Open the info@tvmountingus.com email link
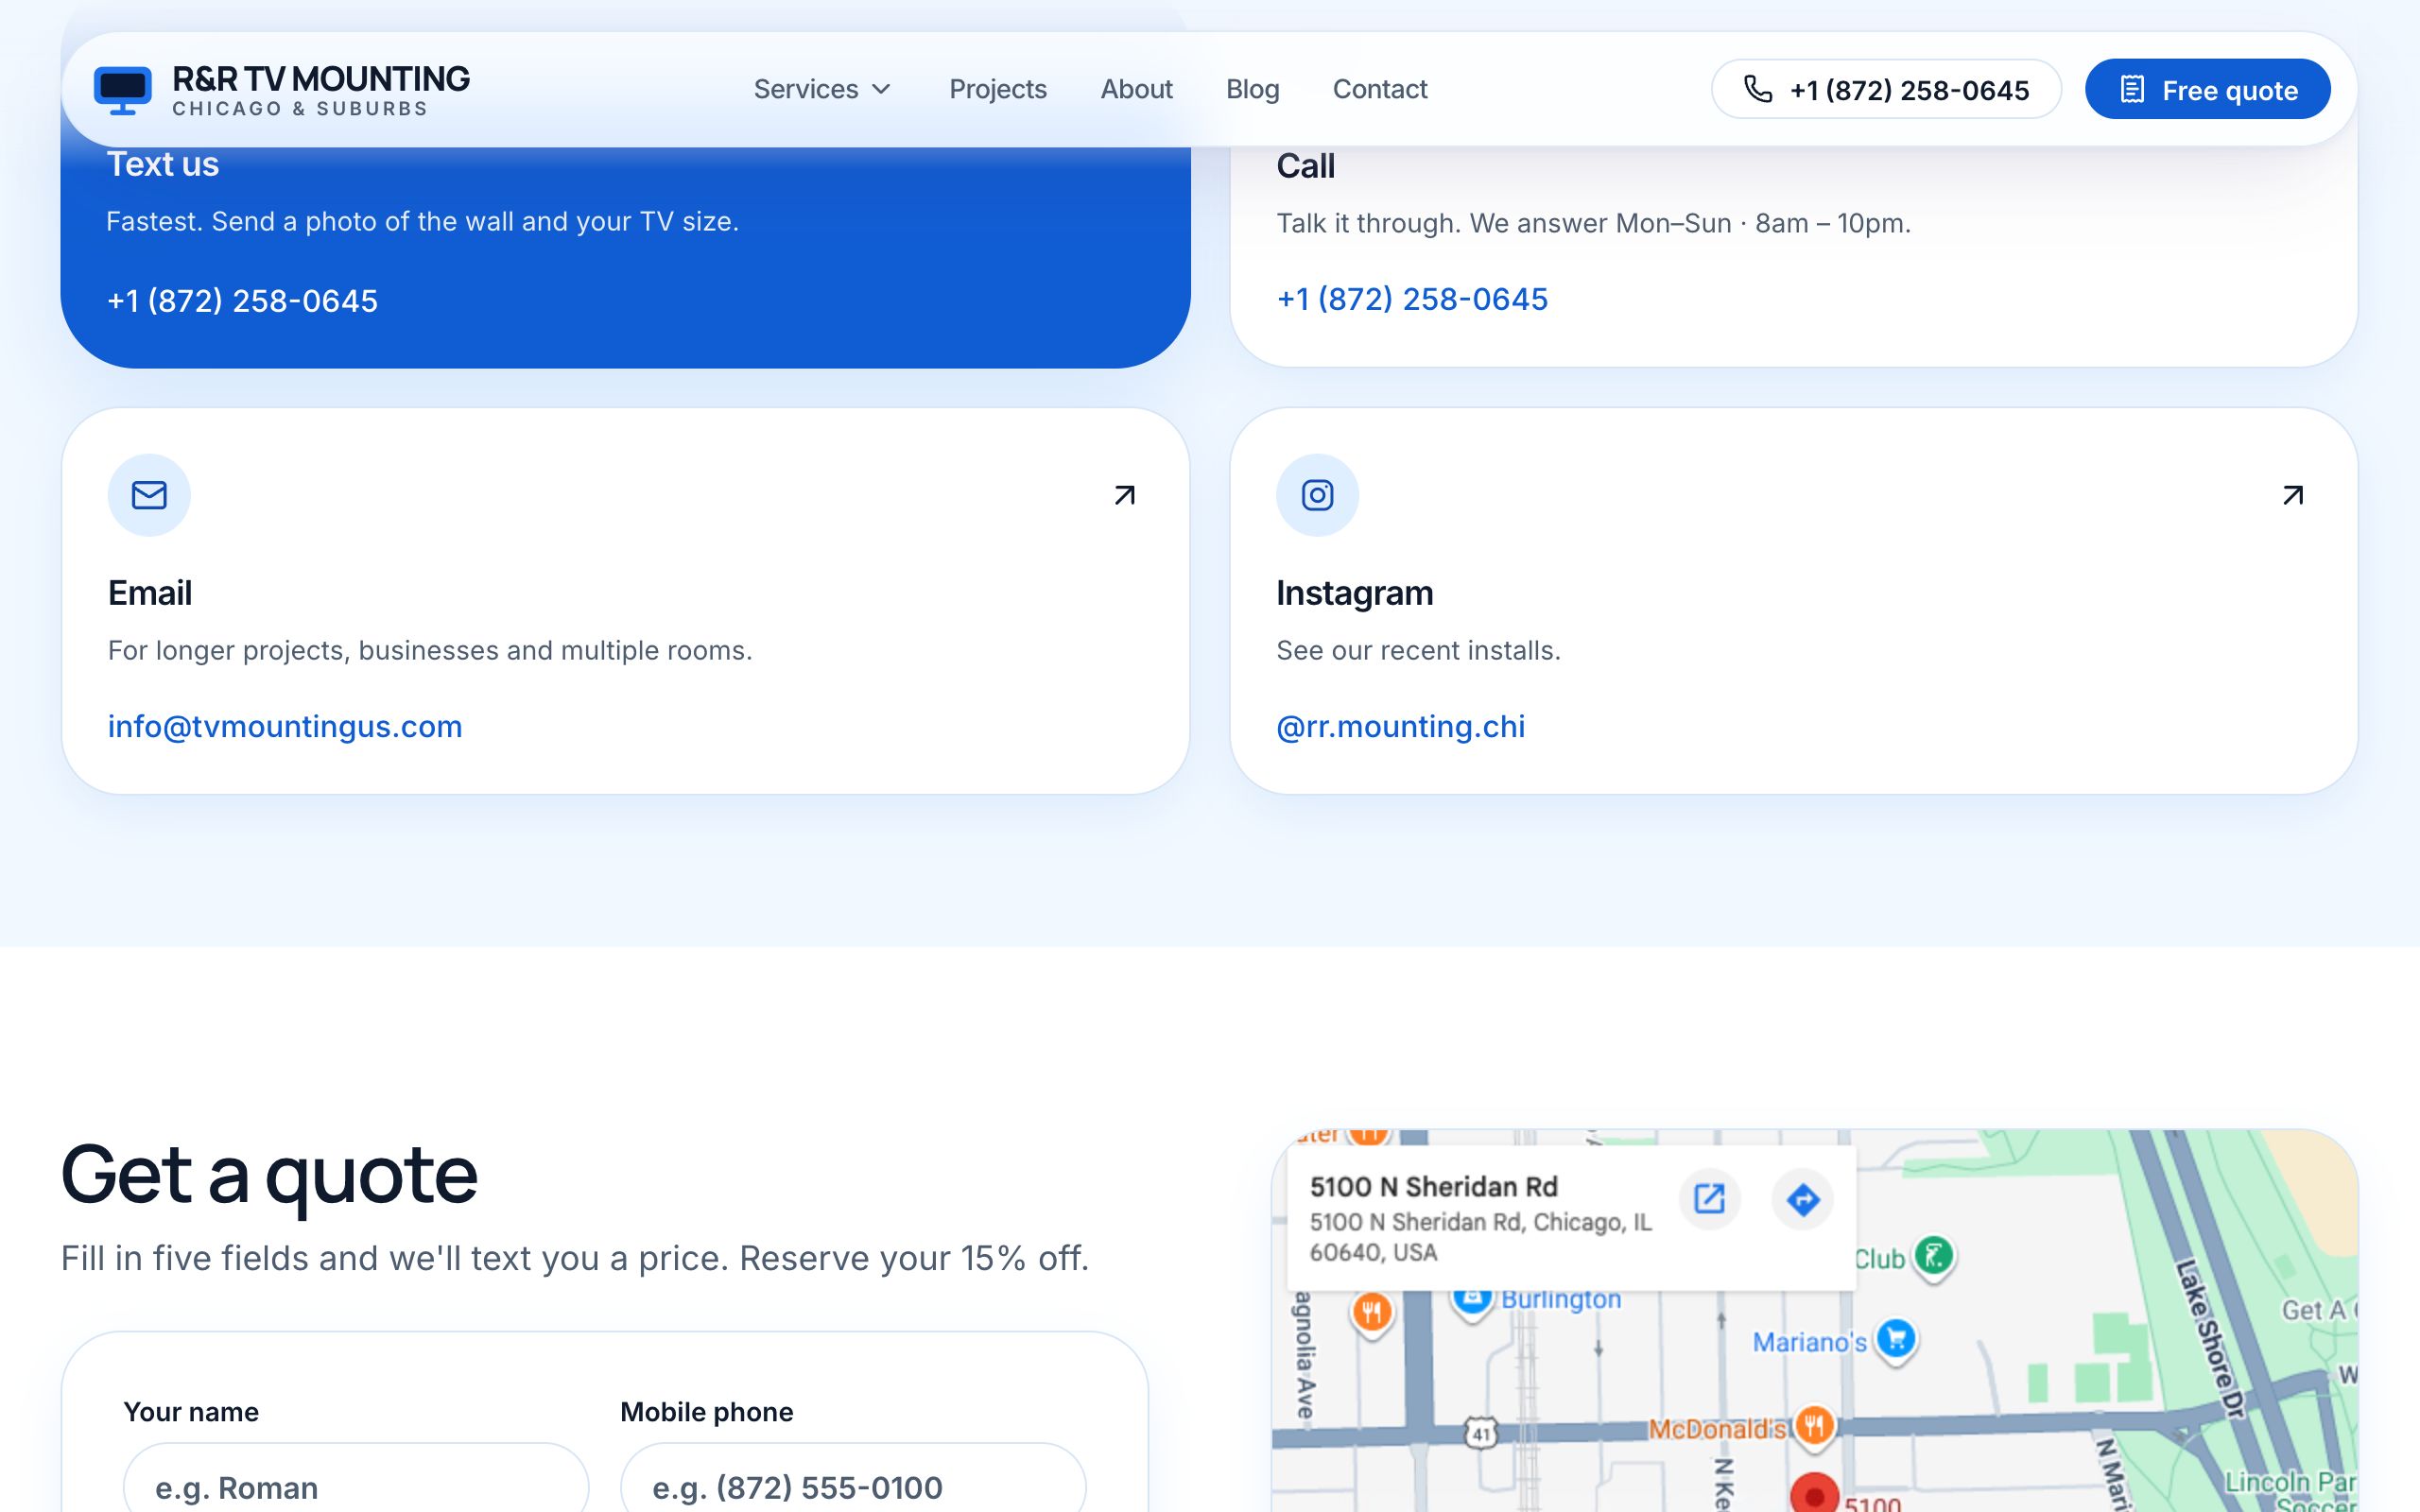The image size is (2420, 1512). (285, 726)
